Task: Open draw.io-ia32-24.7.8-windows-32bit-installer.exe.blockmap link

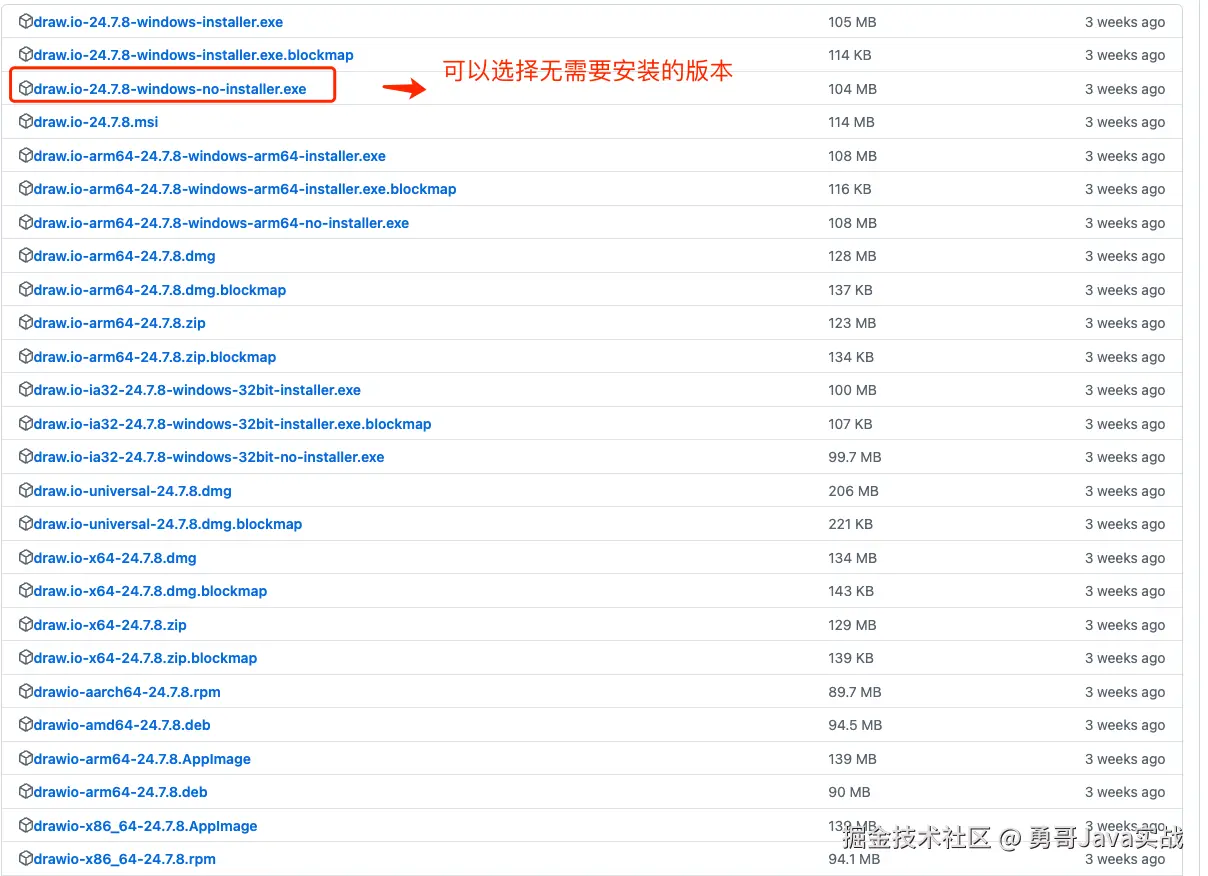Action: coord(233,424)
